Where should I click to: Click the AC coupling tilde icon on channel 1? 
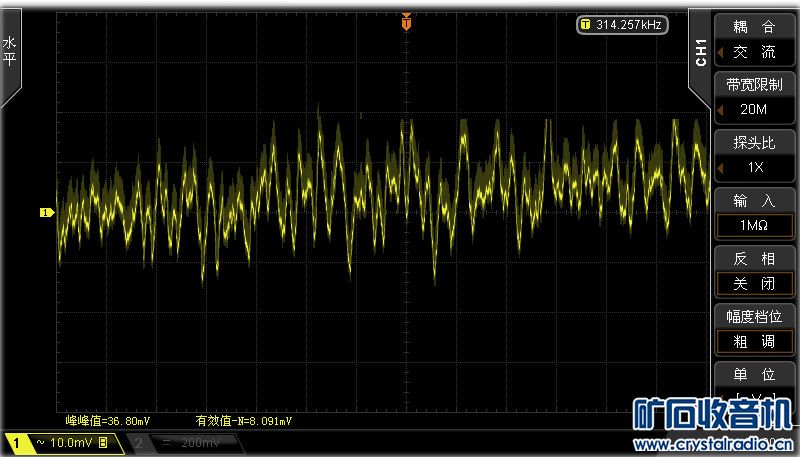coord(41,442)
